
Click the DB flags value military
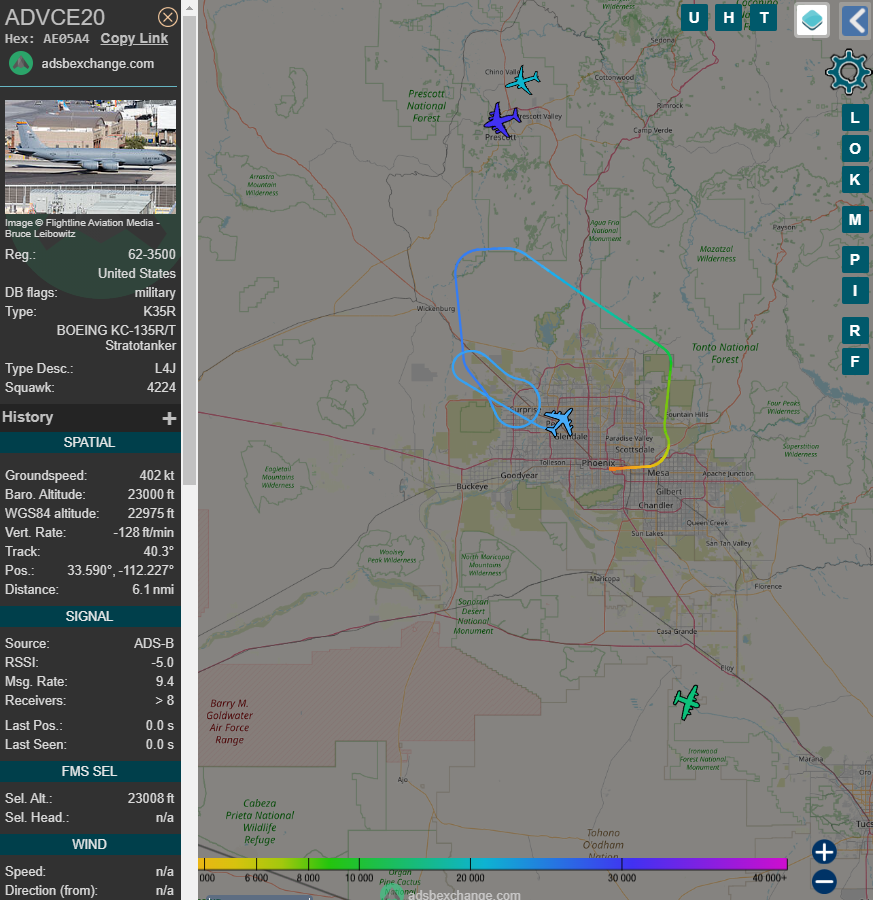coord(155,293)
